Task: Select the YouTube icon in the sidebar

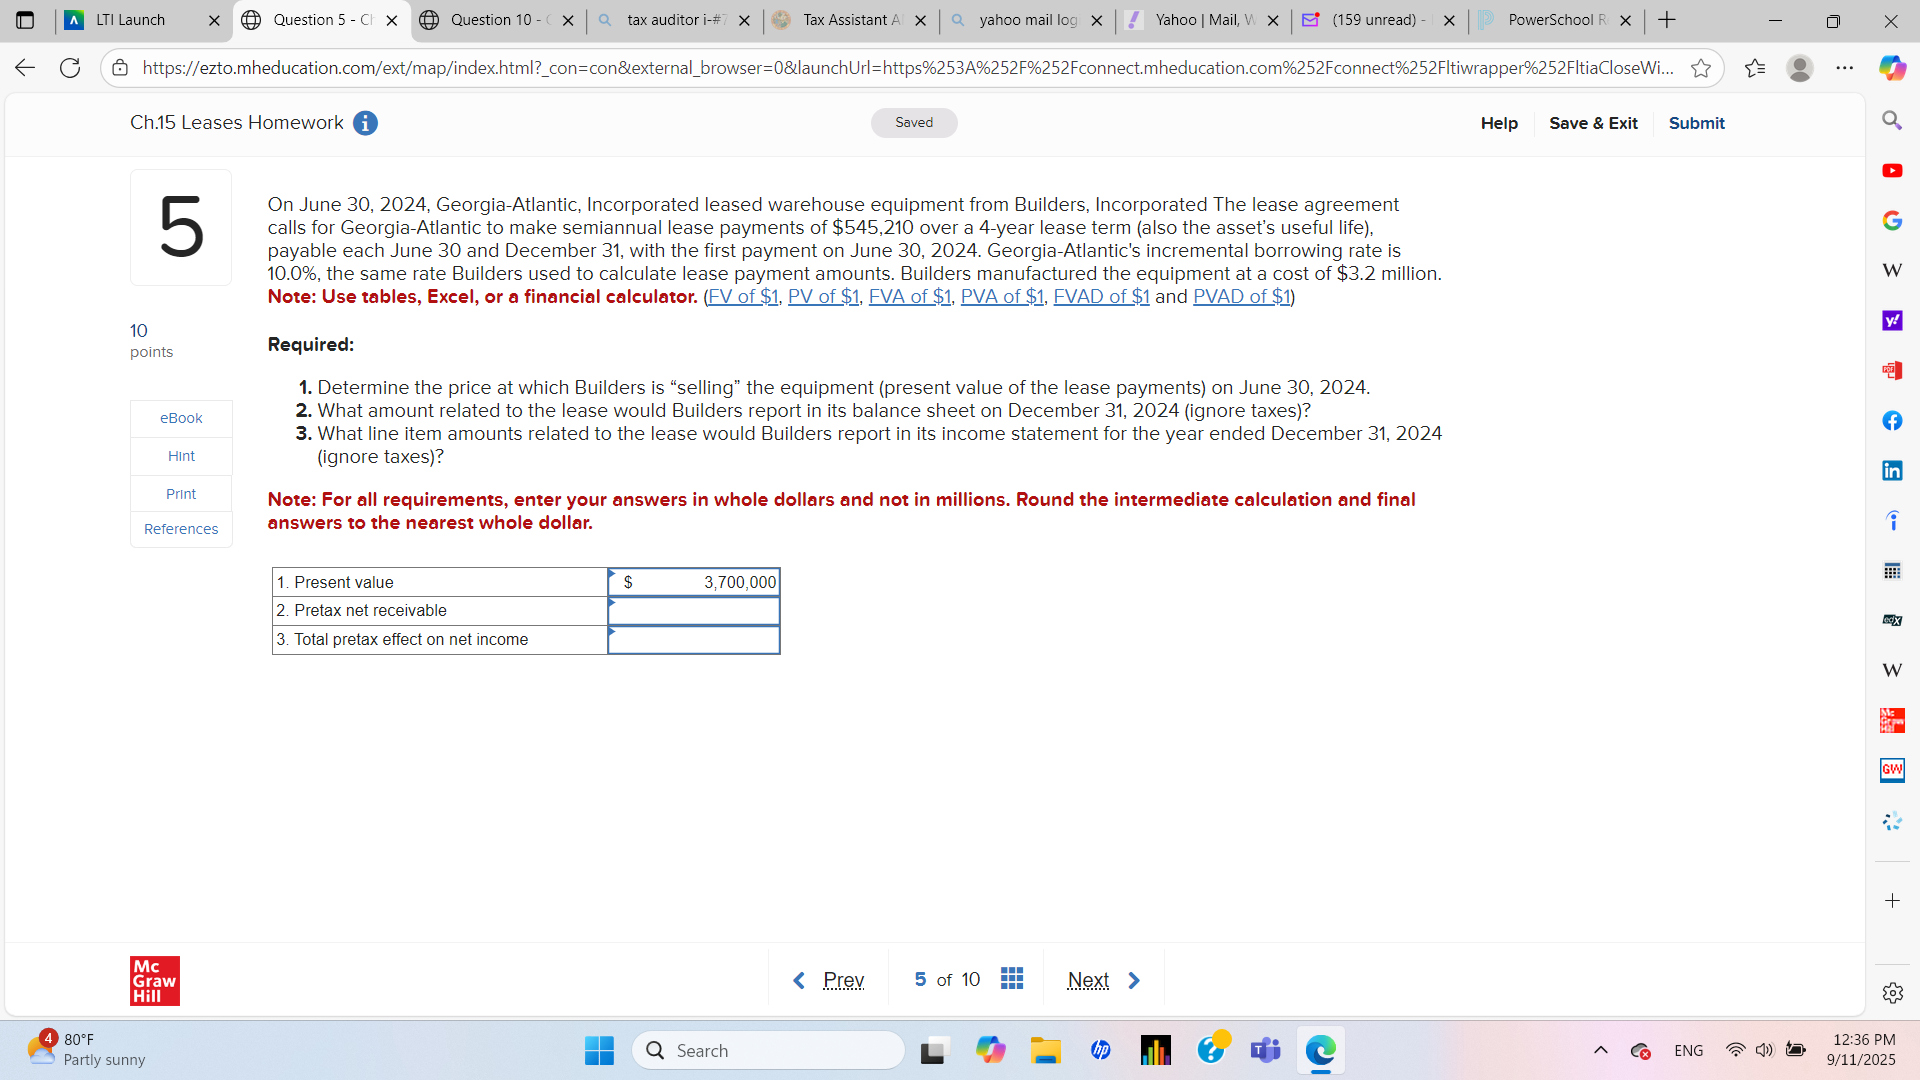Action: (x=1893, y=170)
